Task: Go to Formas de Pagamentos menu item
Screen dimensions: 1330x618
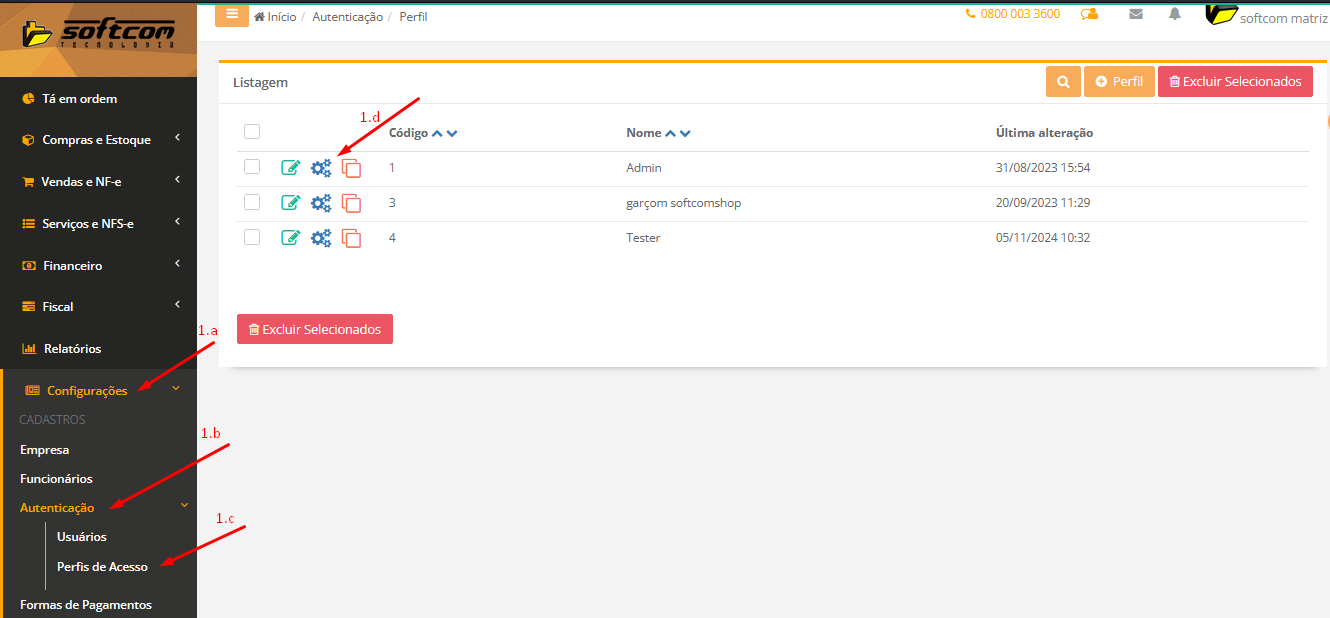Action: tap(86, 605)
